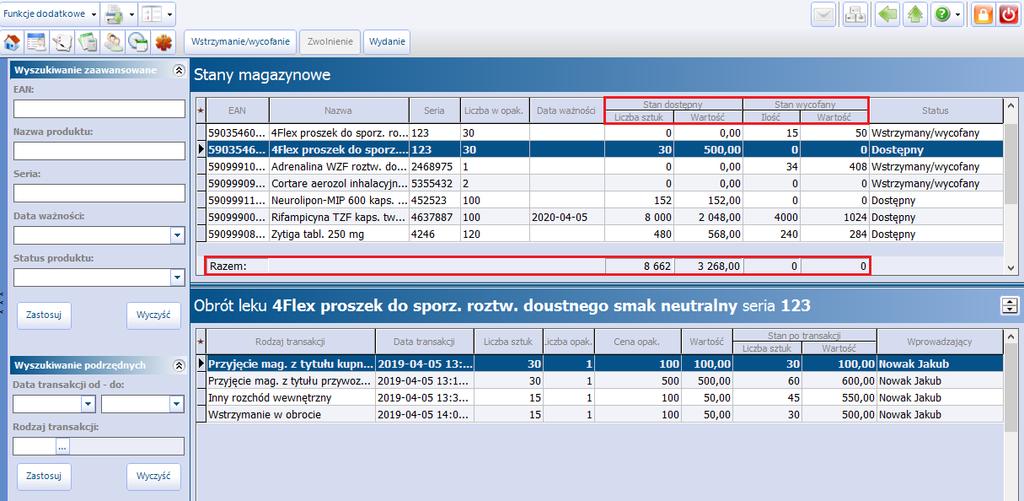The height and width of the screenshot is (501, 1024).
Task: Go back with green left arrow
Action: coord(886,15)
